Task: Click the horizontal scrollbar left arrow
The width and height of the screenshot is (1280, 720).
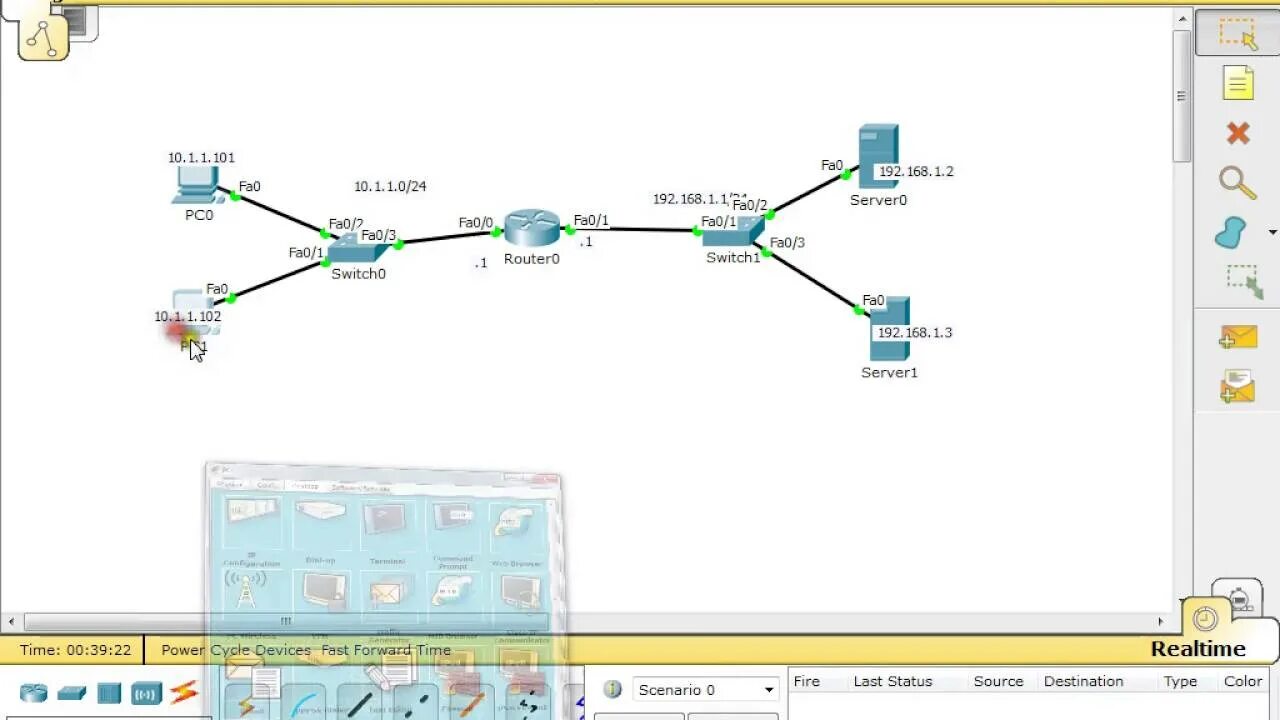Action: 11,621
